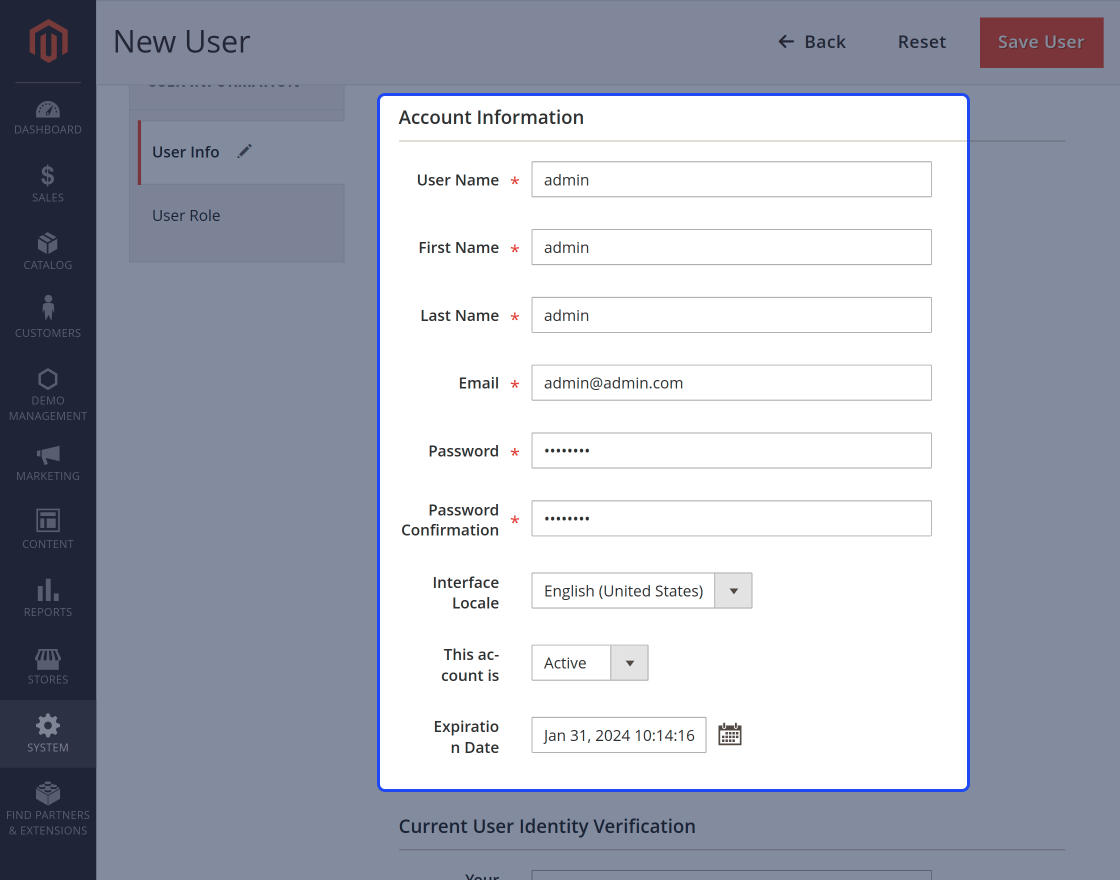
Task: Open the Expiration Date calendar picker
Action: tap(729, 734)
